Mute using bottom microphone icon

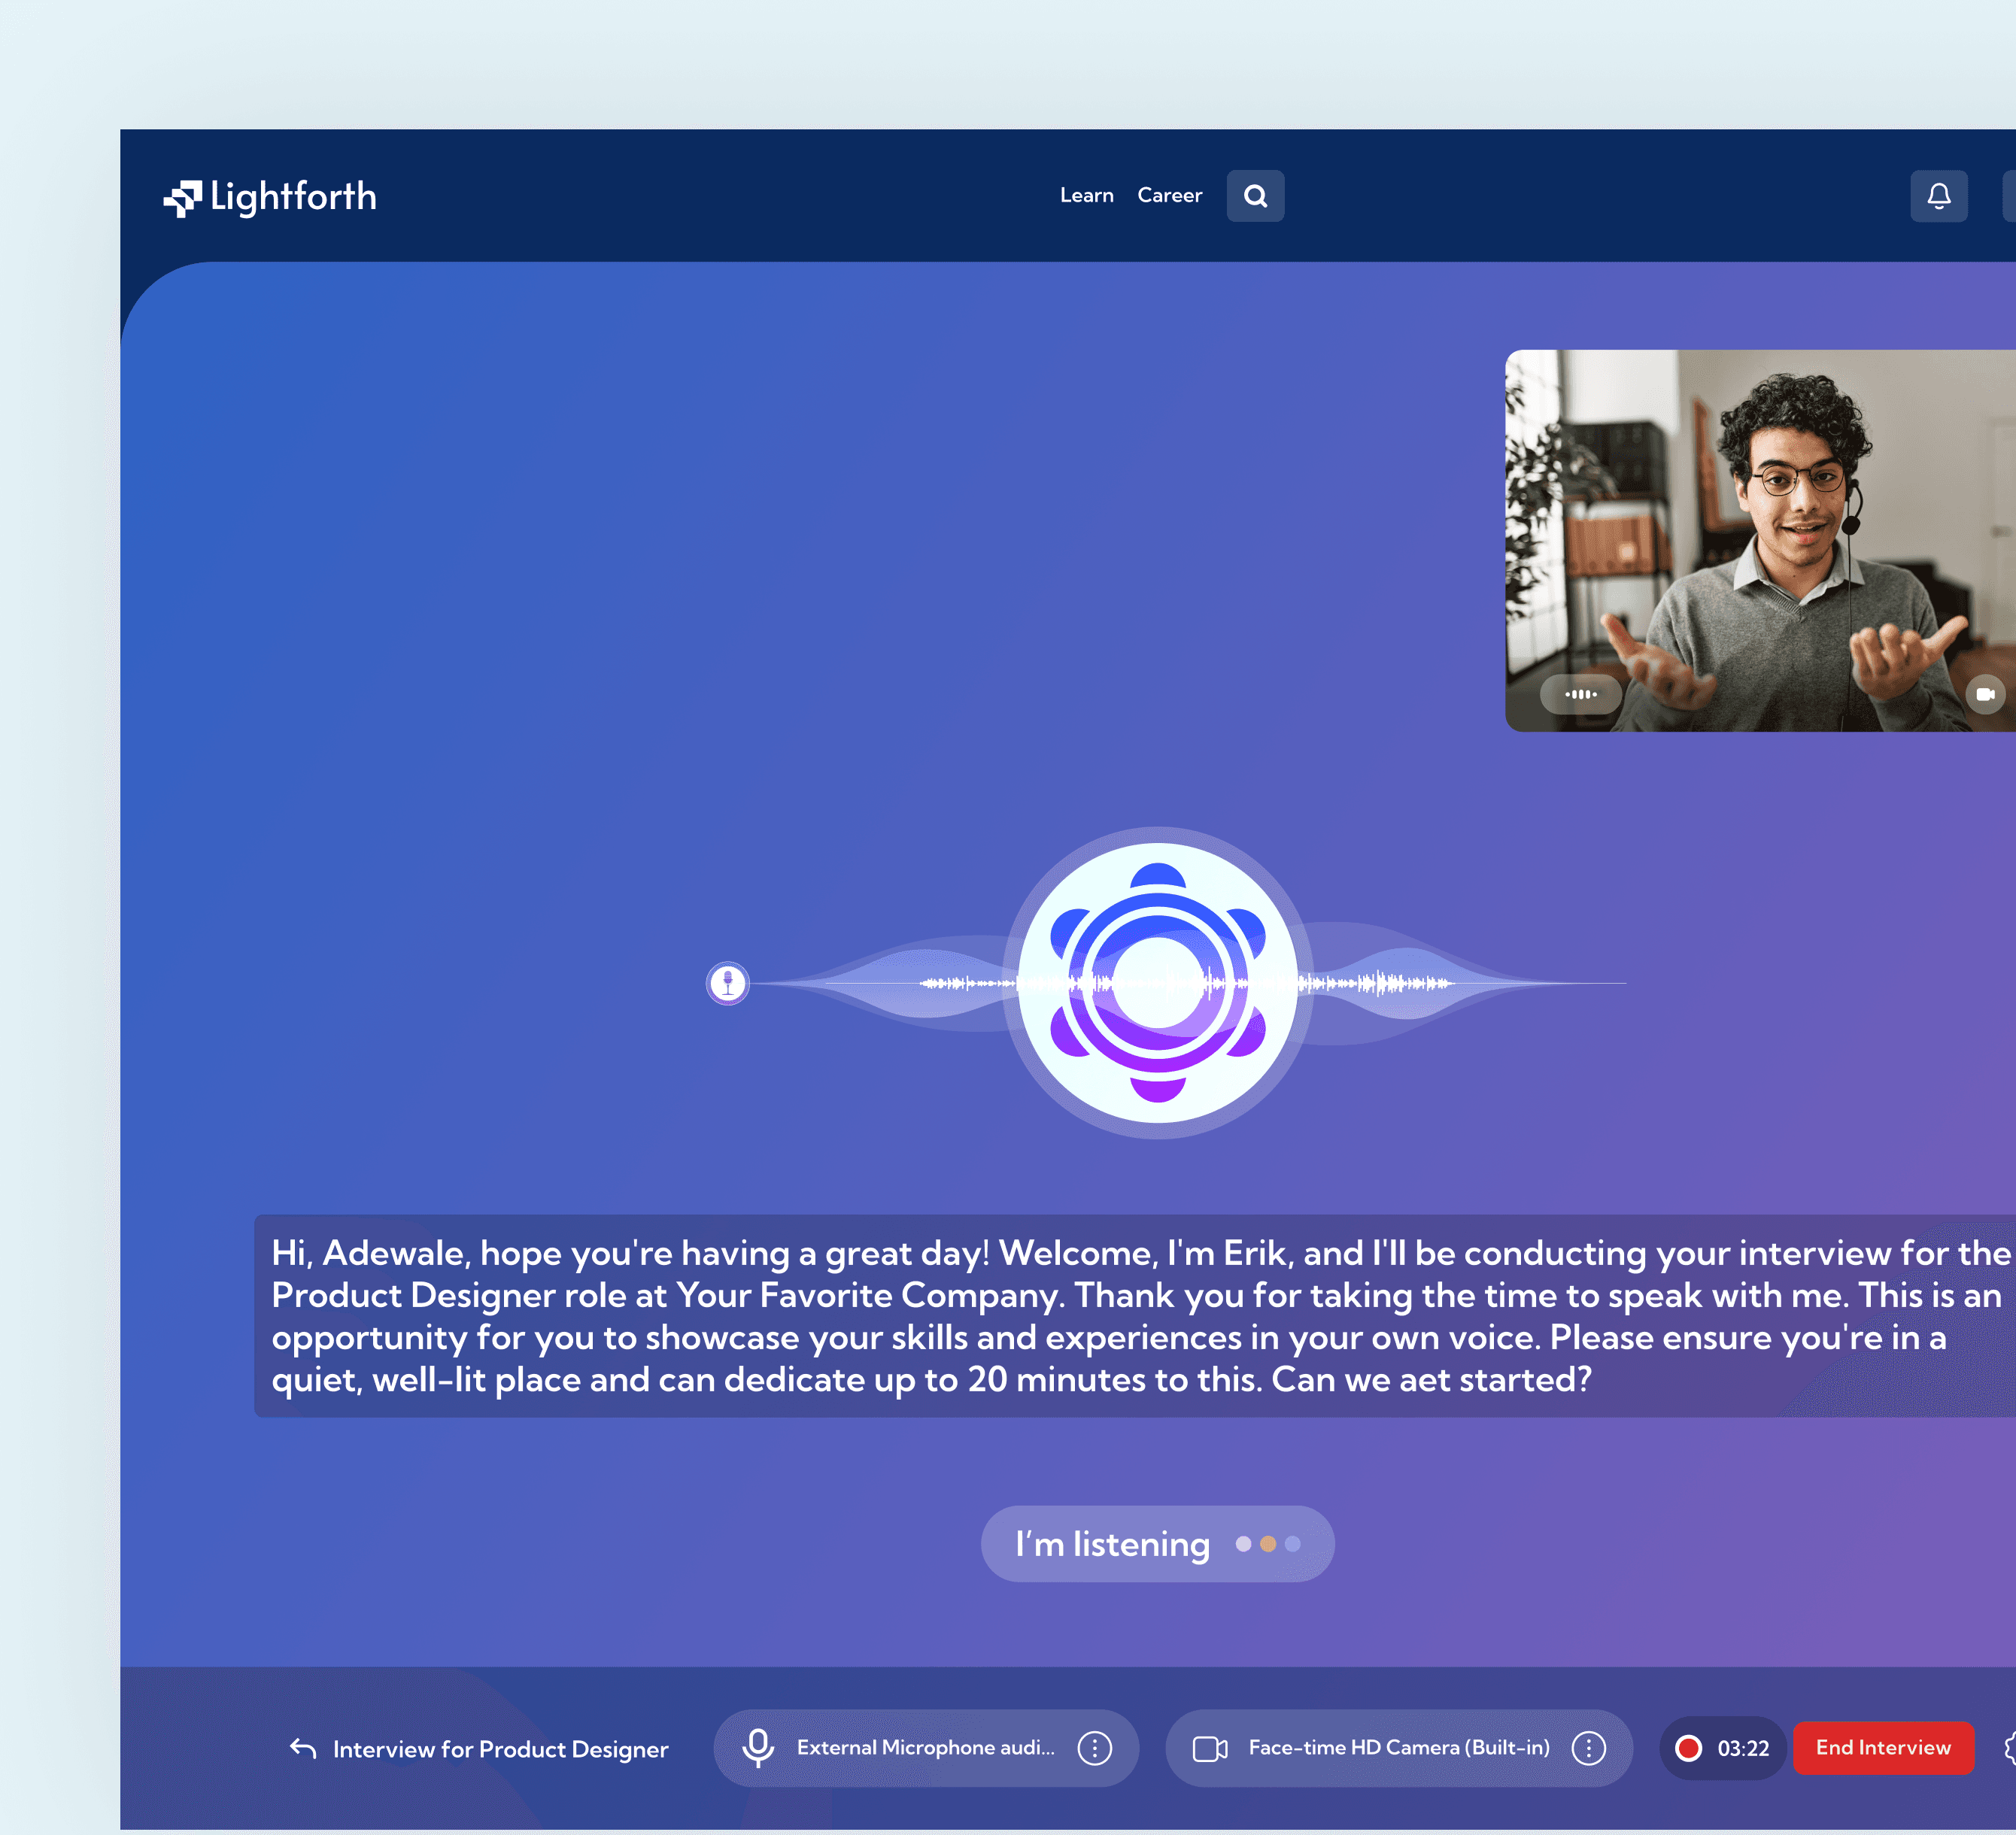(x=758, y=1747)
